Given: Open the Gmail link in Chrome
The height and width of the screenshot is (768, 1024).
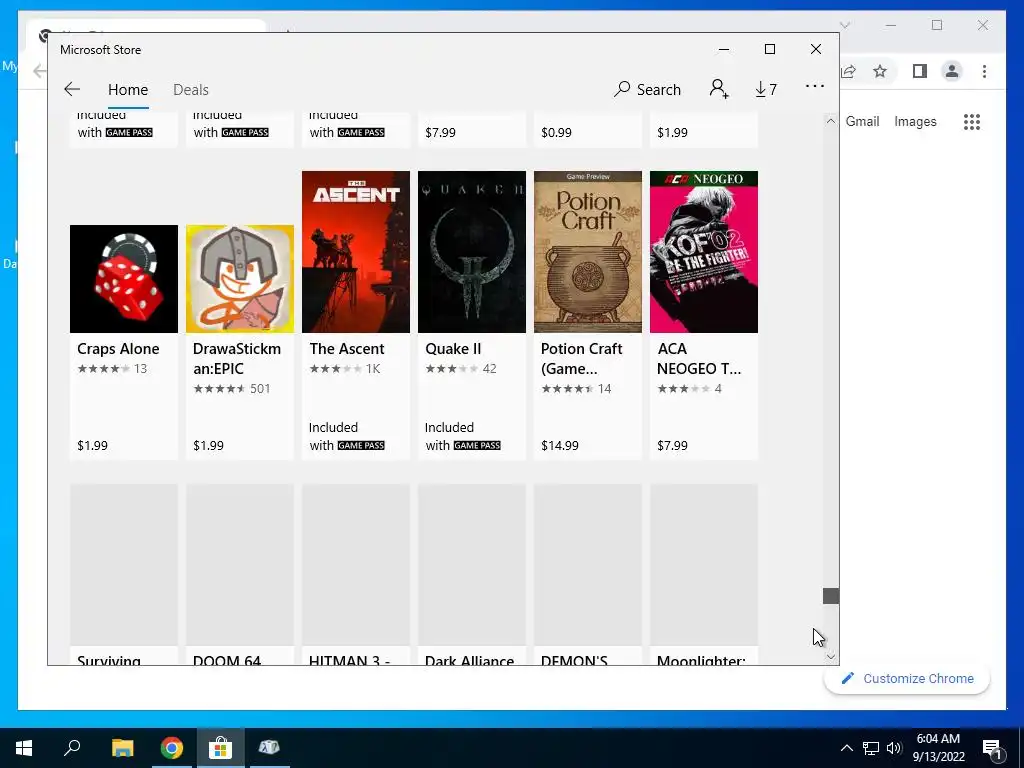Looking at the screenshot, I should click(x=862, y=121).
